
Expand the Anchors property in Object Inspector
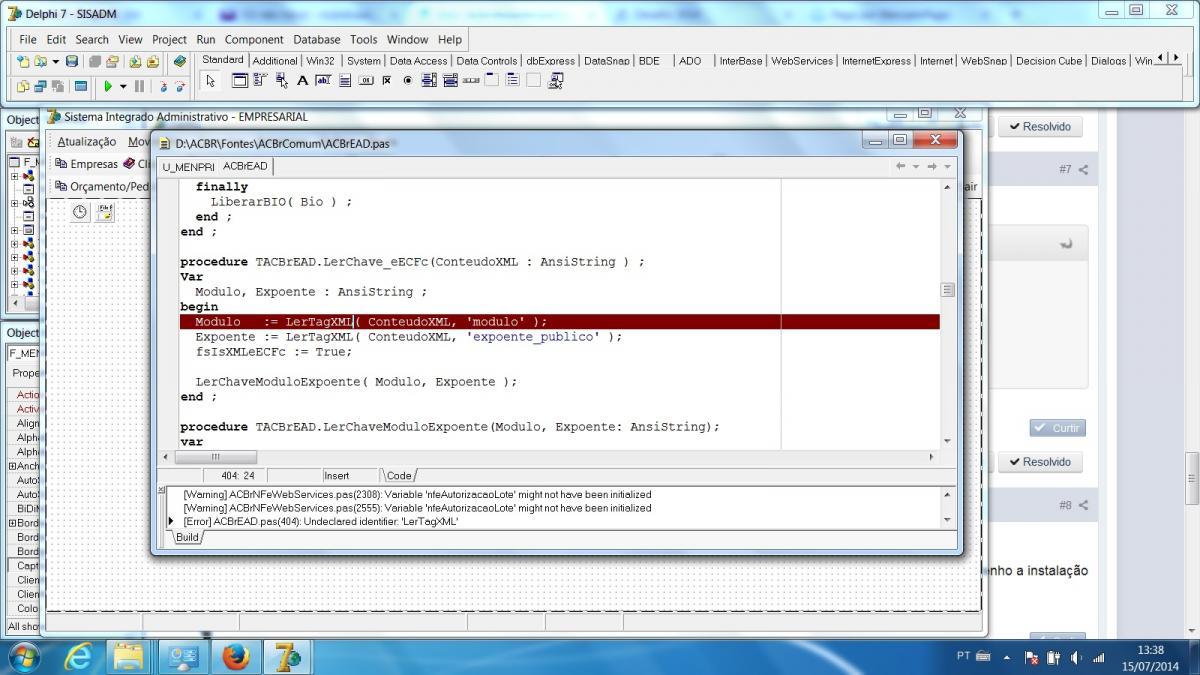pos(12,465)
